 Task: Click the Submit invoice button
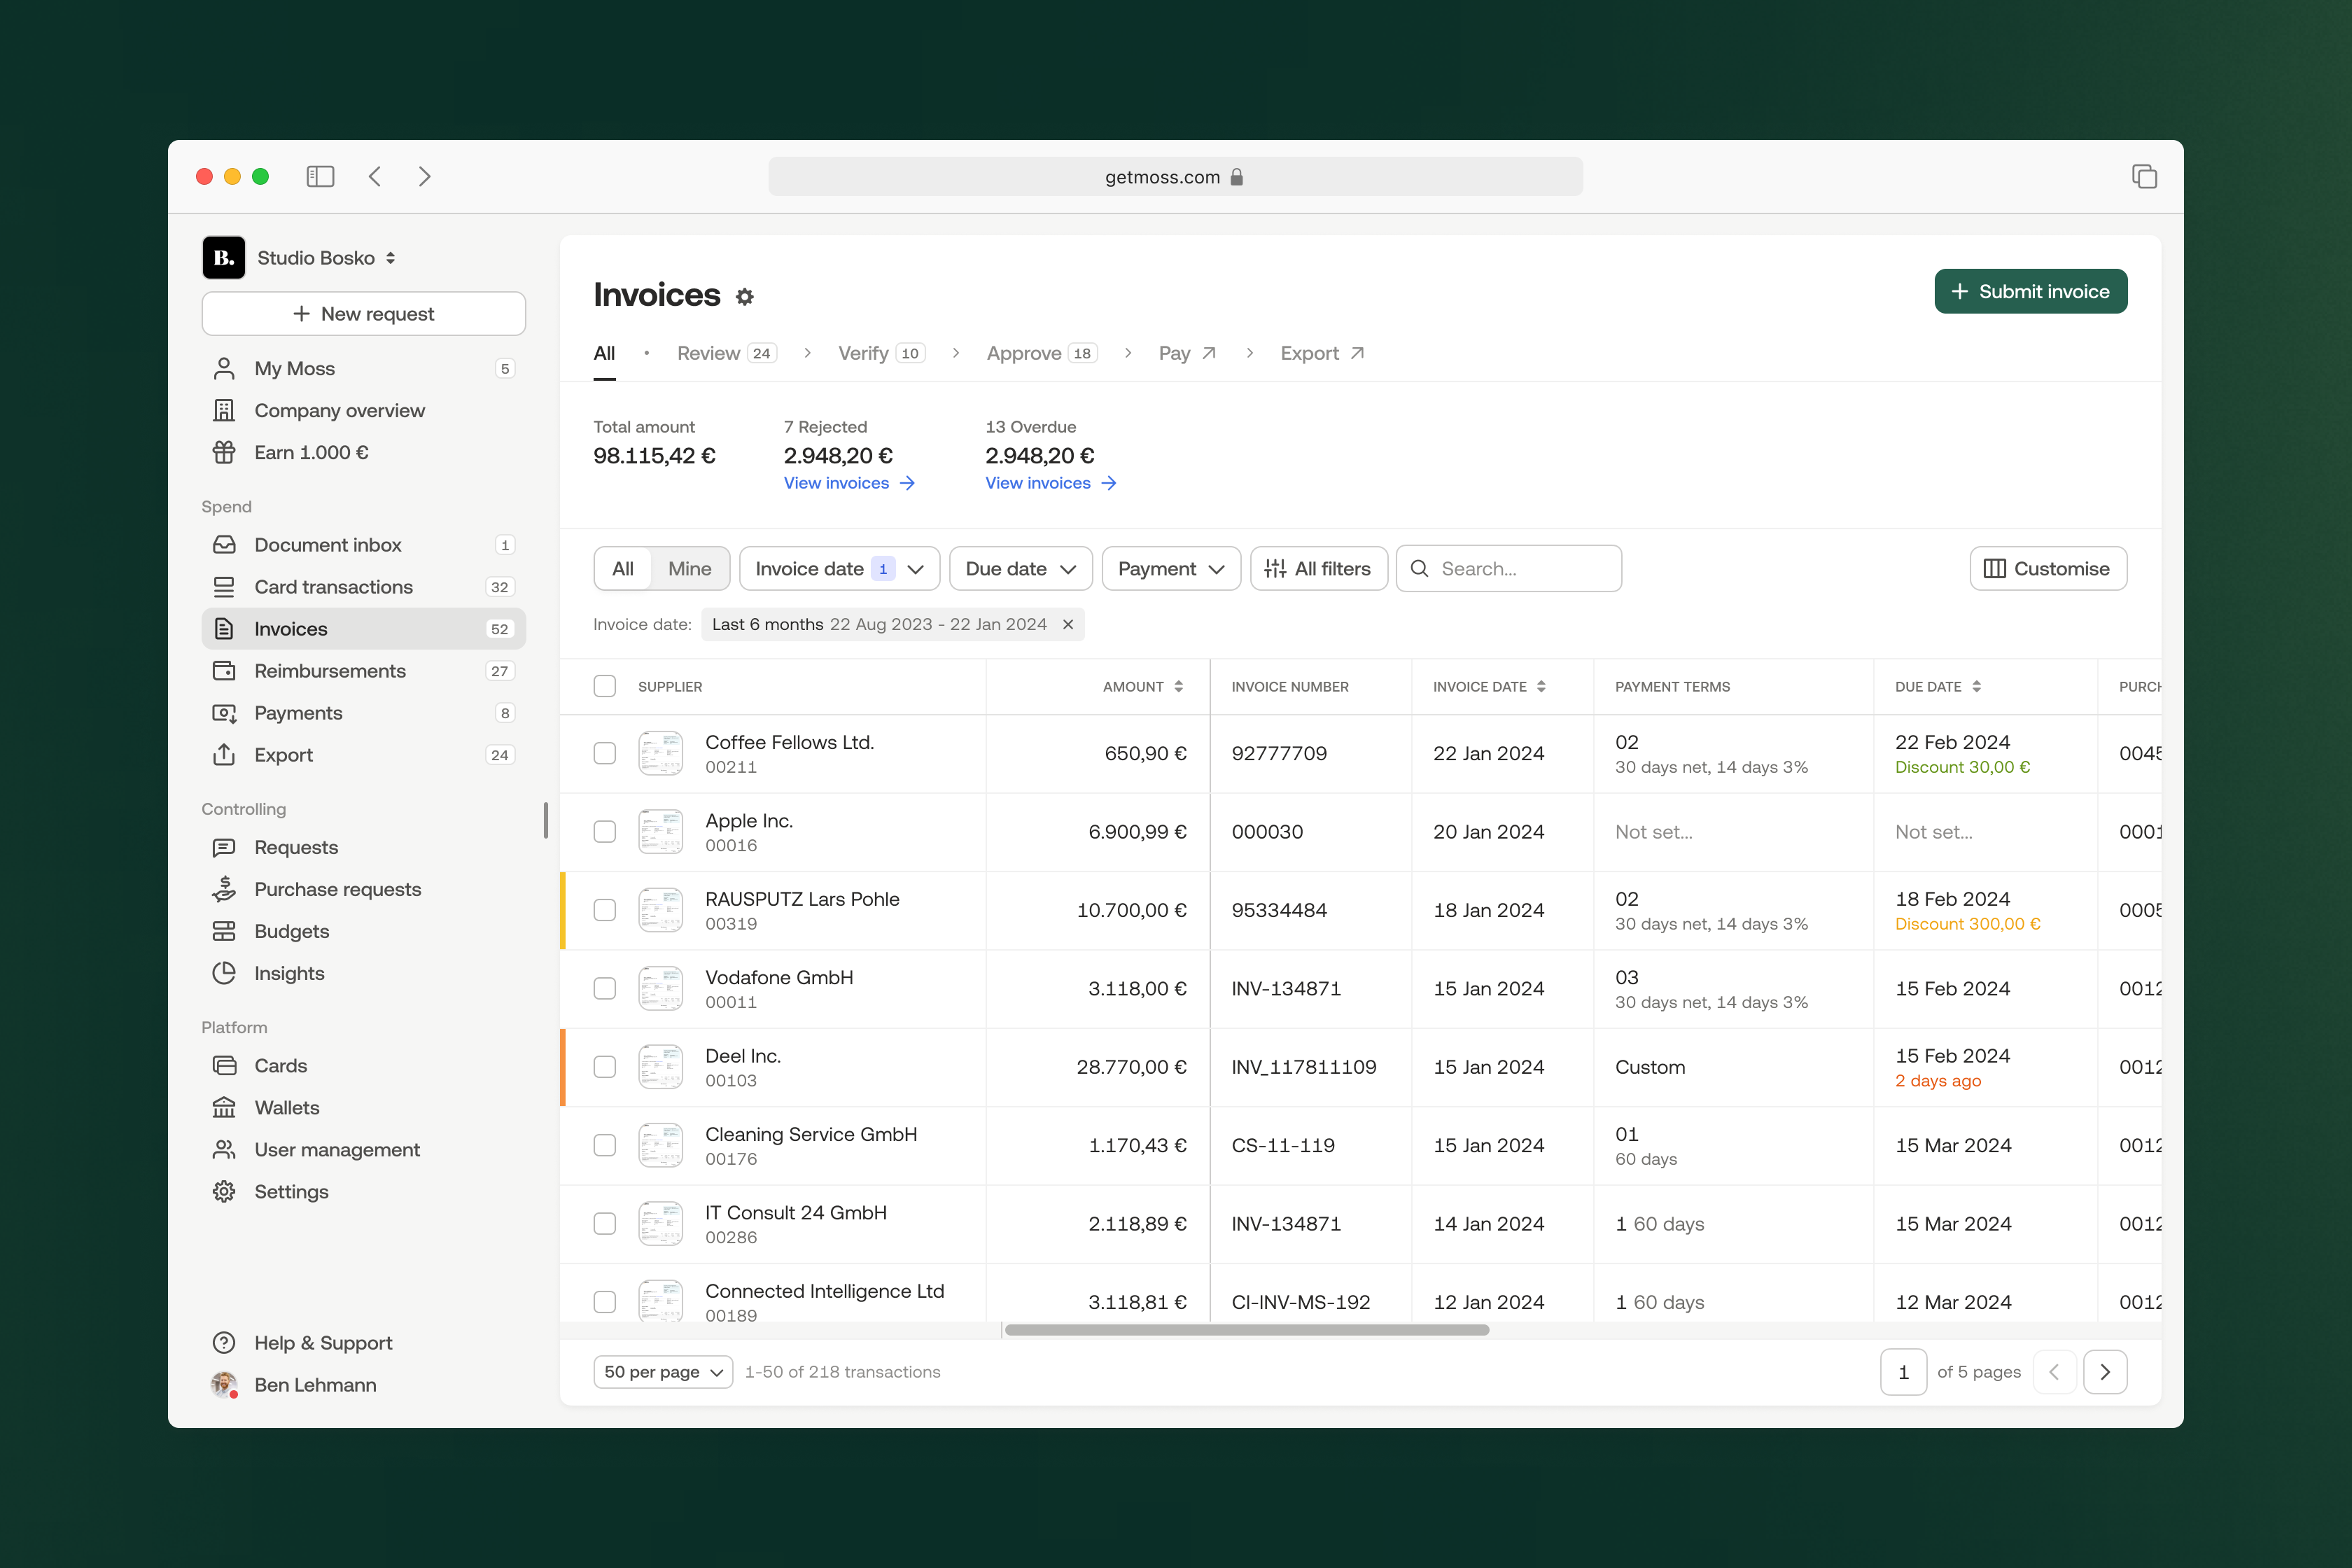pyautogui.click(x=2030, y=291)
